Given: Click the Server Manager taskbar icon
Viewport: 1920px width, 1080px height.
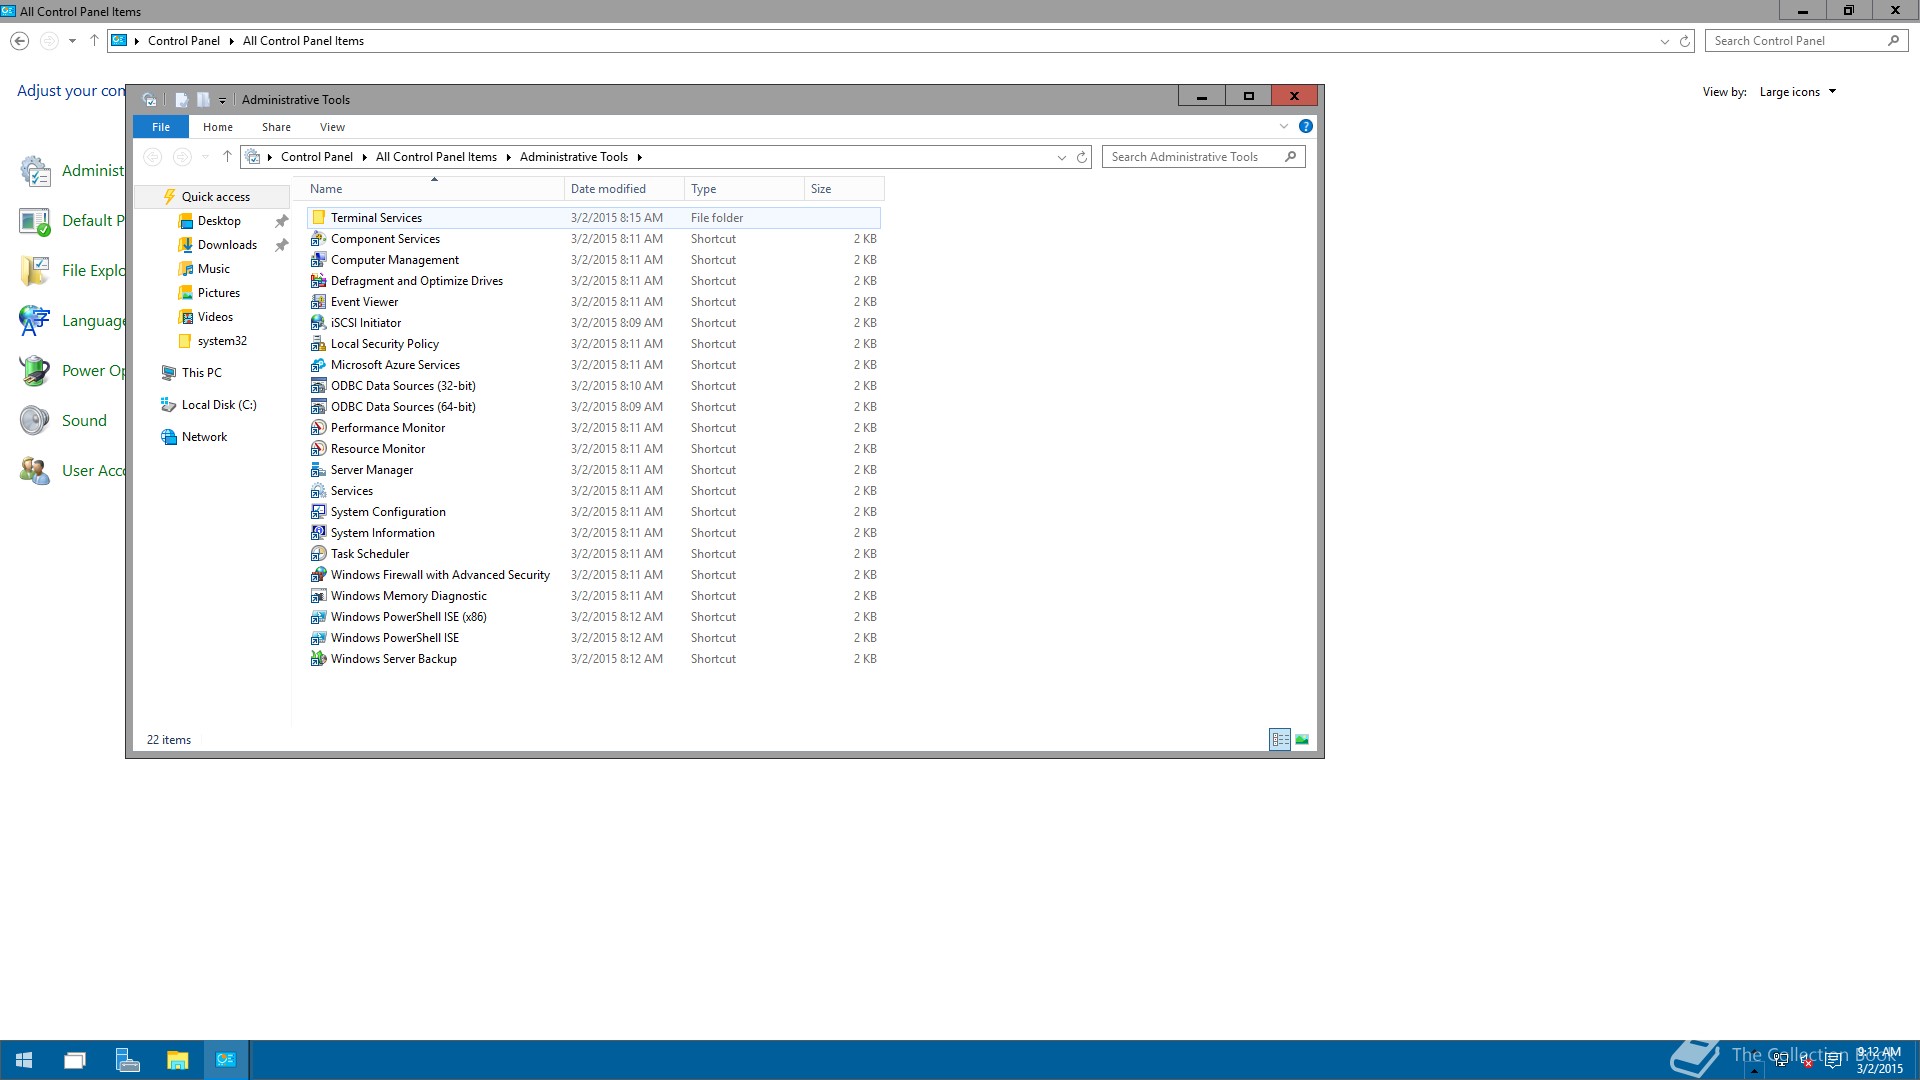Looking at the screenshot, I should pyautogui.click(x=127, y=1060).
